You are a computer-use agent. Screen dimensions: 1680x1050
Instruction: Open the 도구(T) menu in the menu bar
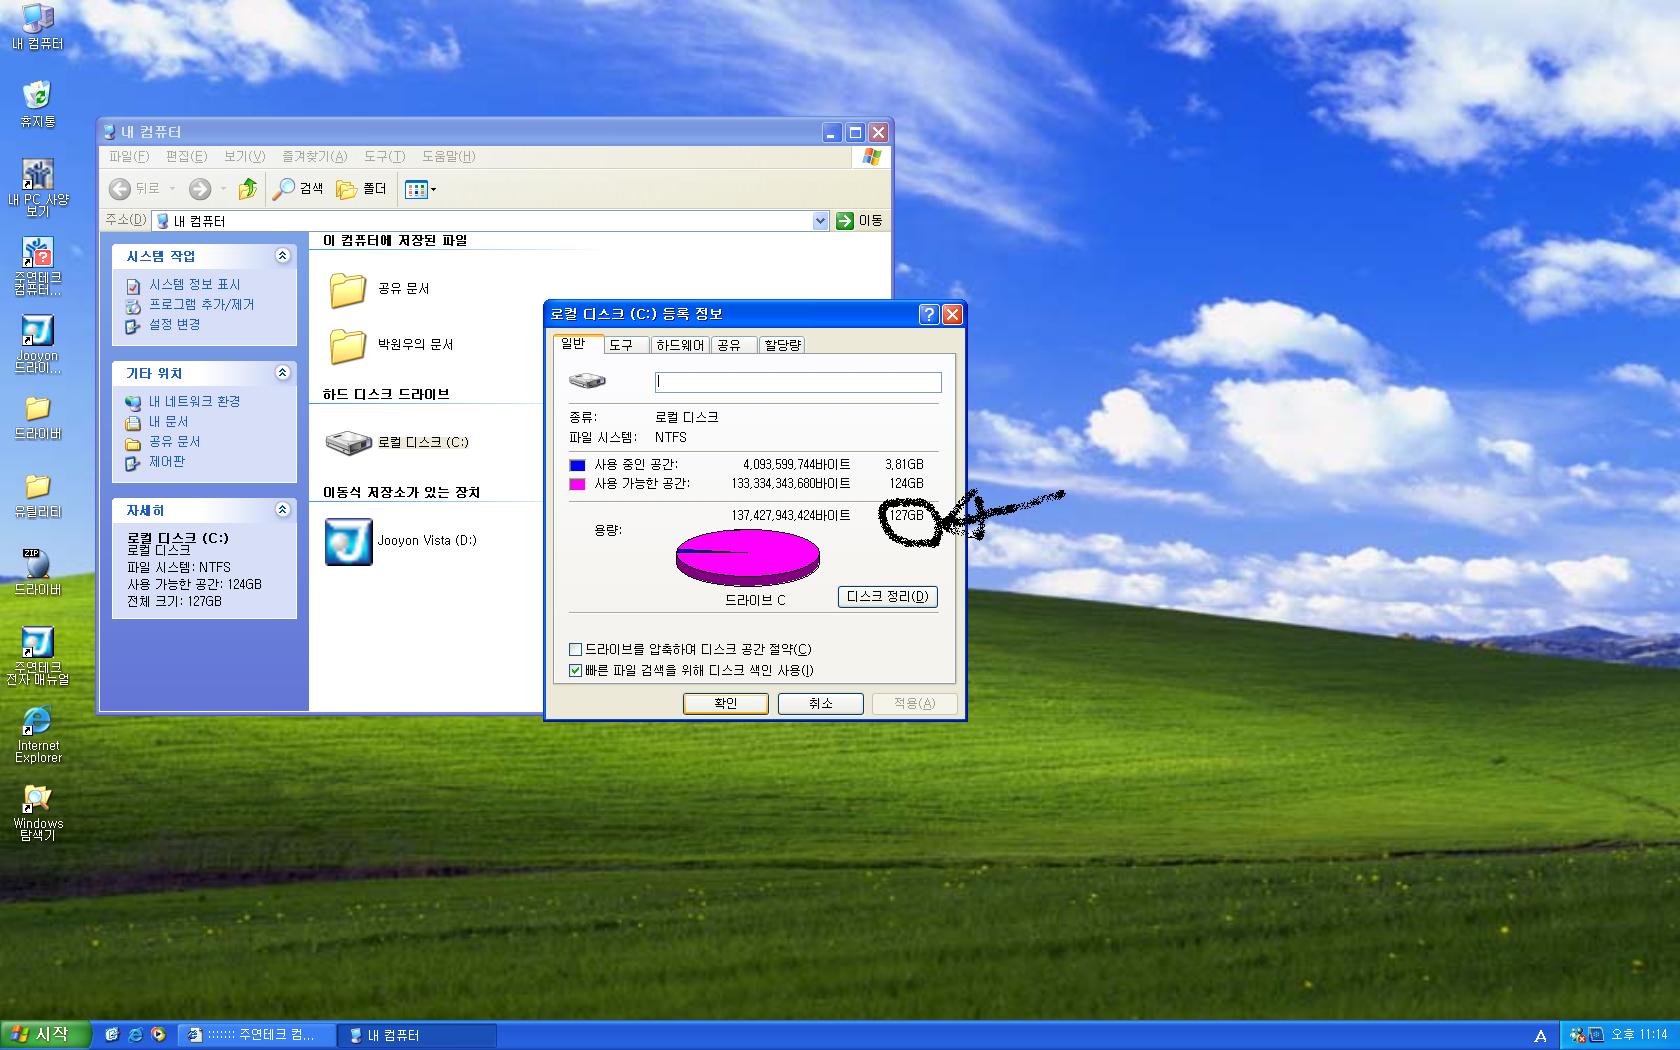pos(384,156)
